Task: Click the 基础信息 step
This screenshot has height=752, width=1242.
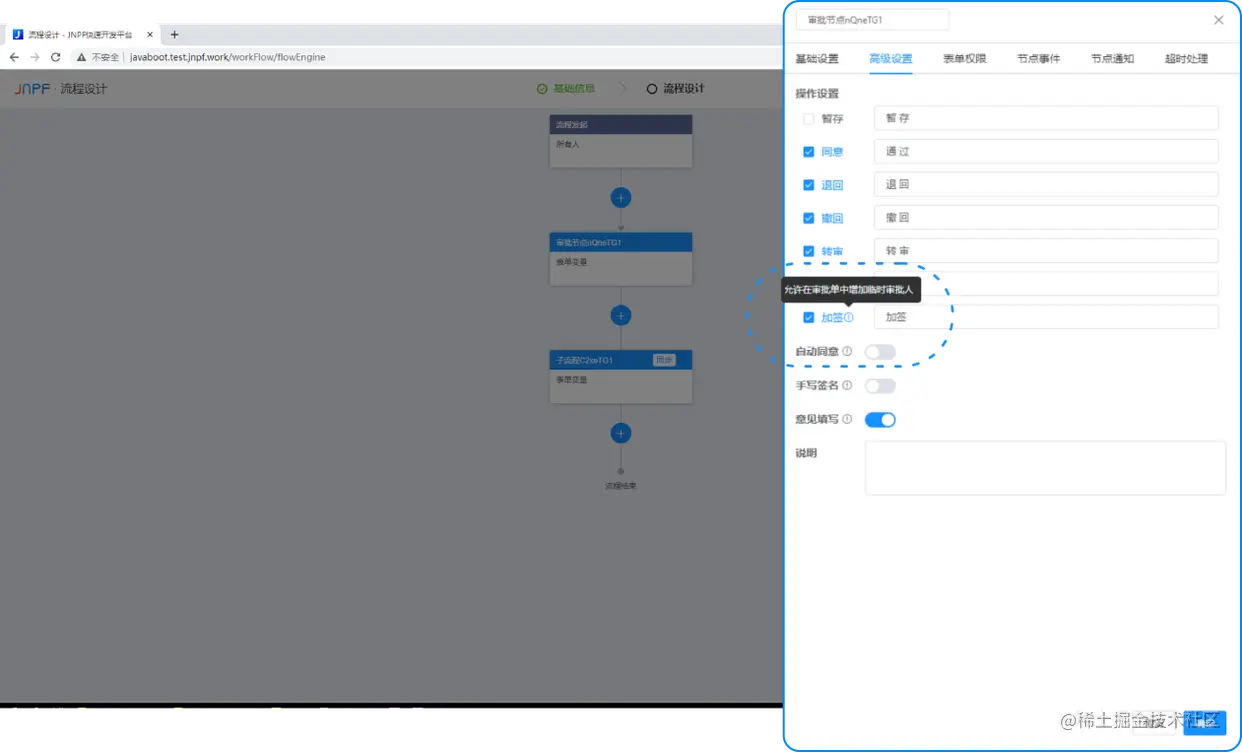Action: [x=566, y=88]
